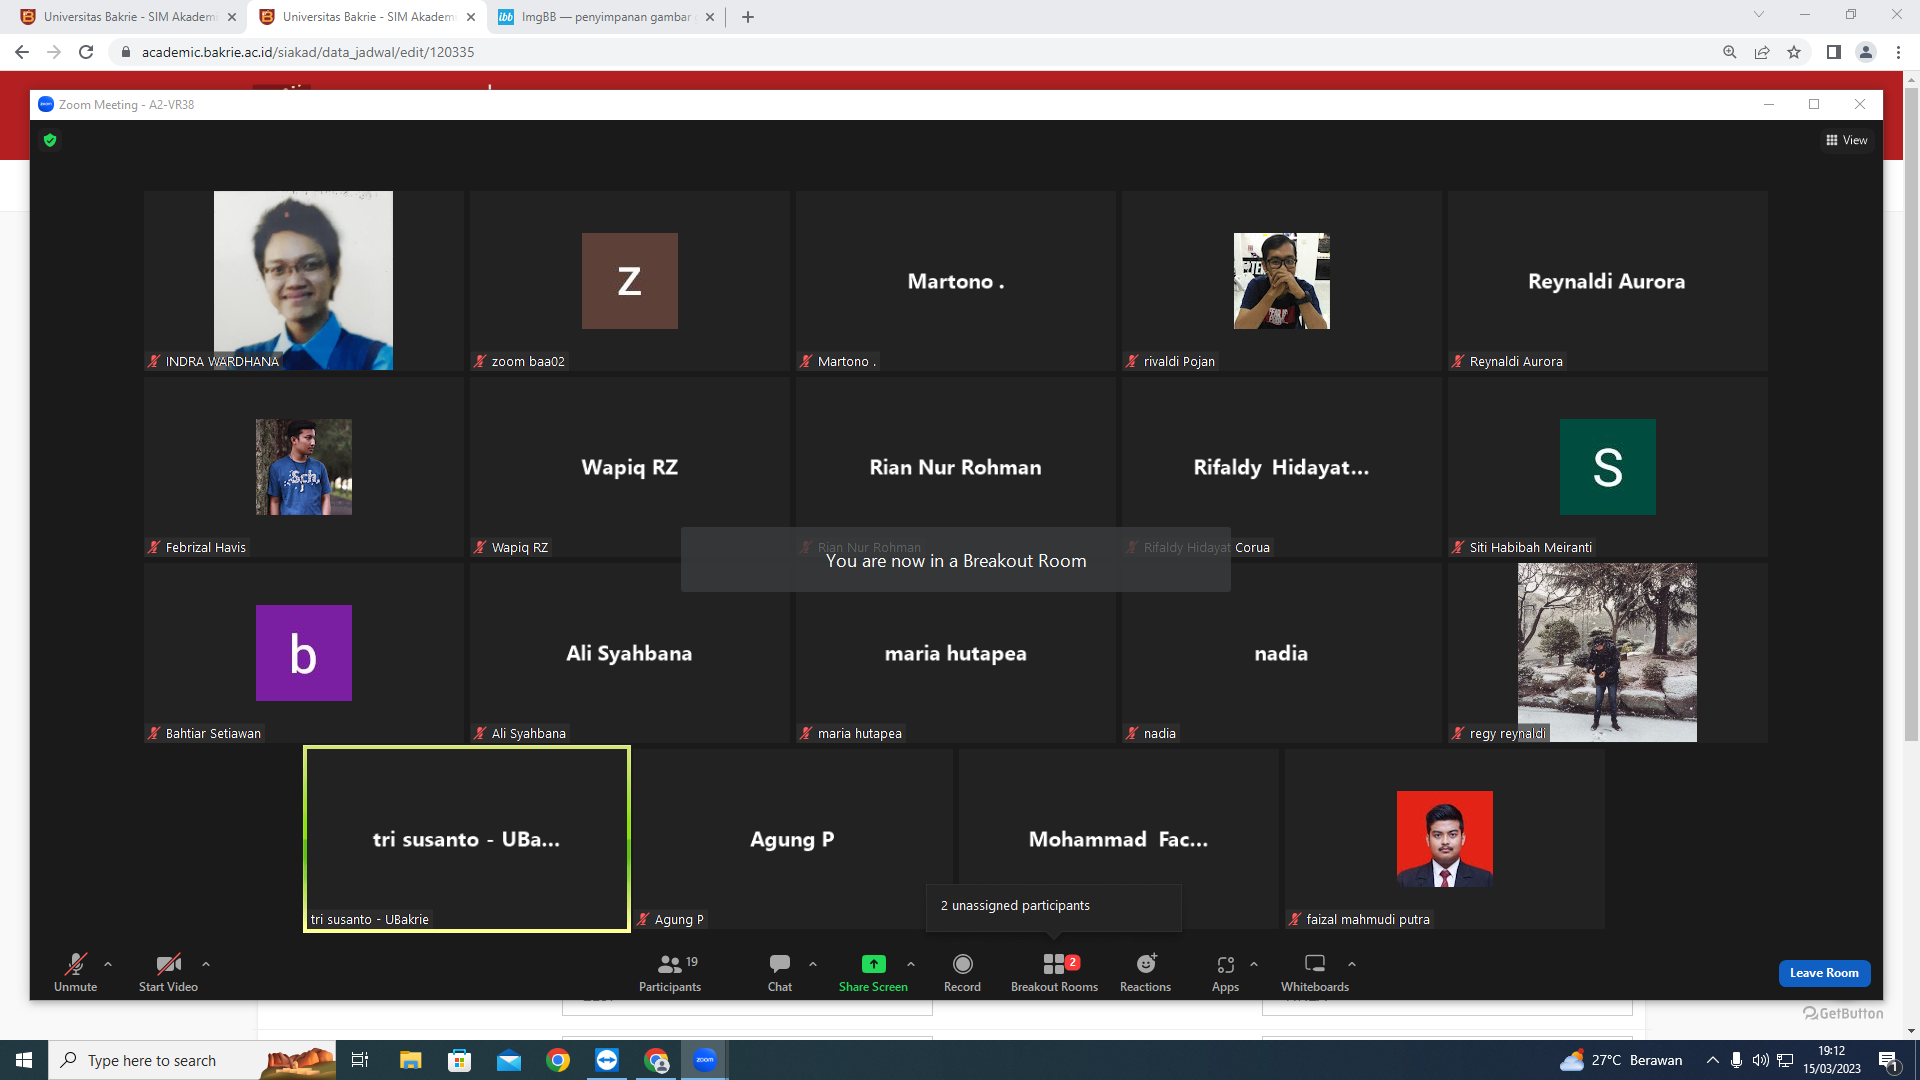Share this page from the address bar
The image size is (1920, 1080).
(1762, 52)
